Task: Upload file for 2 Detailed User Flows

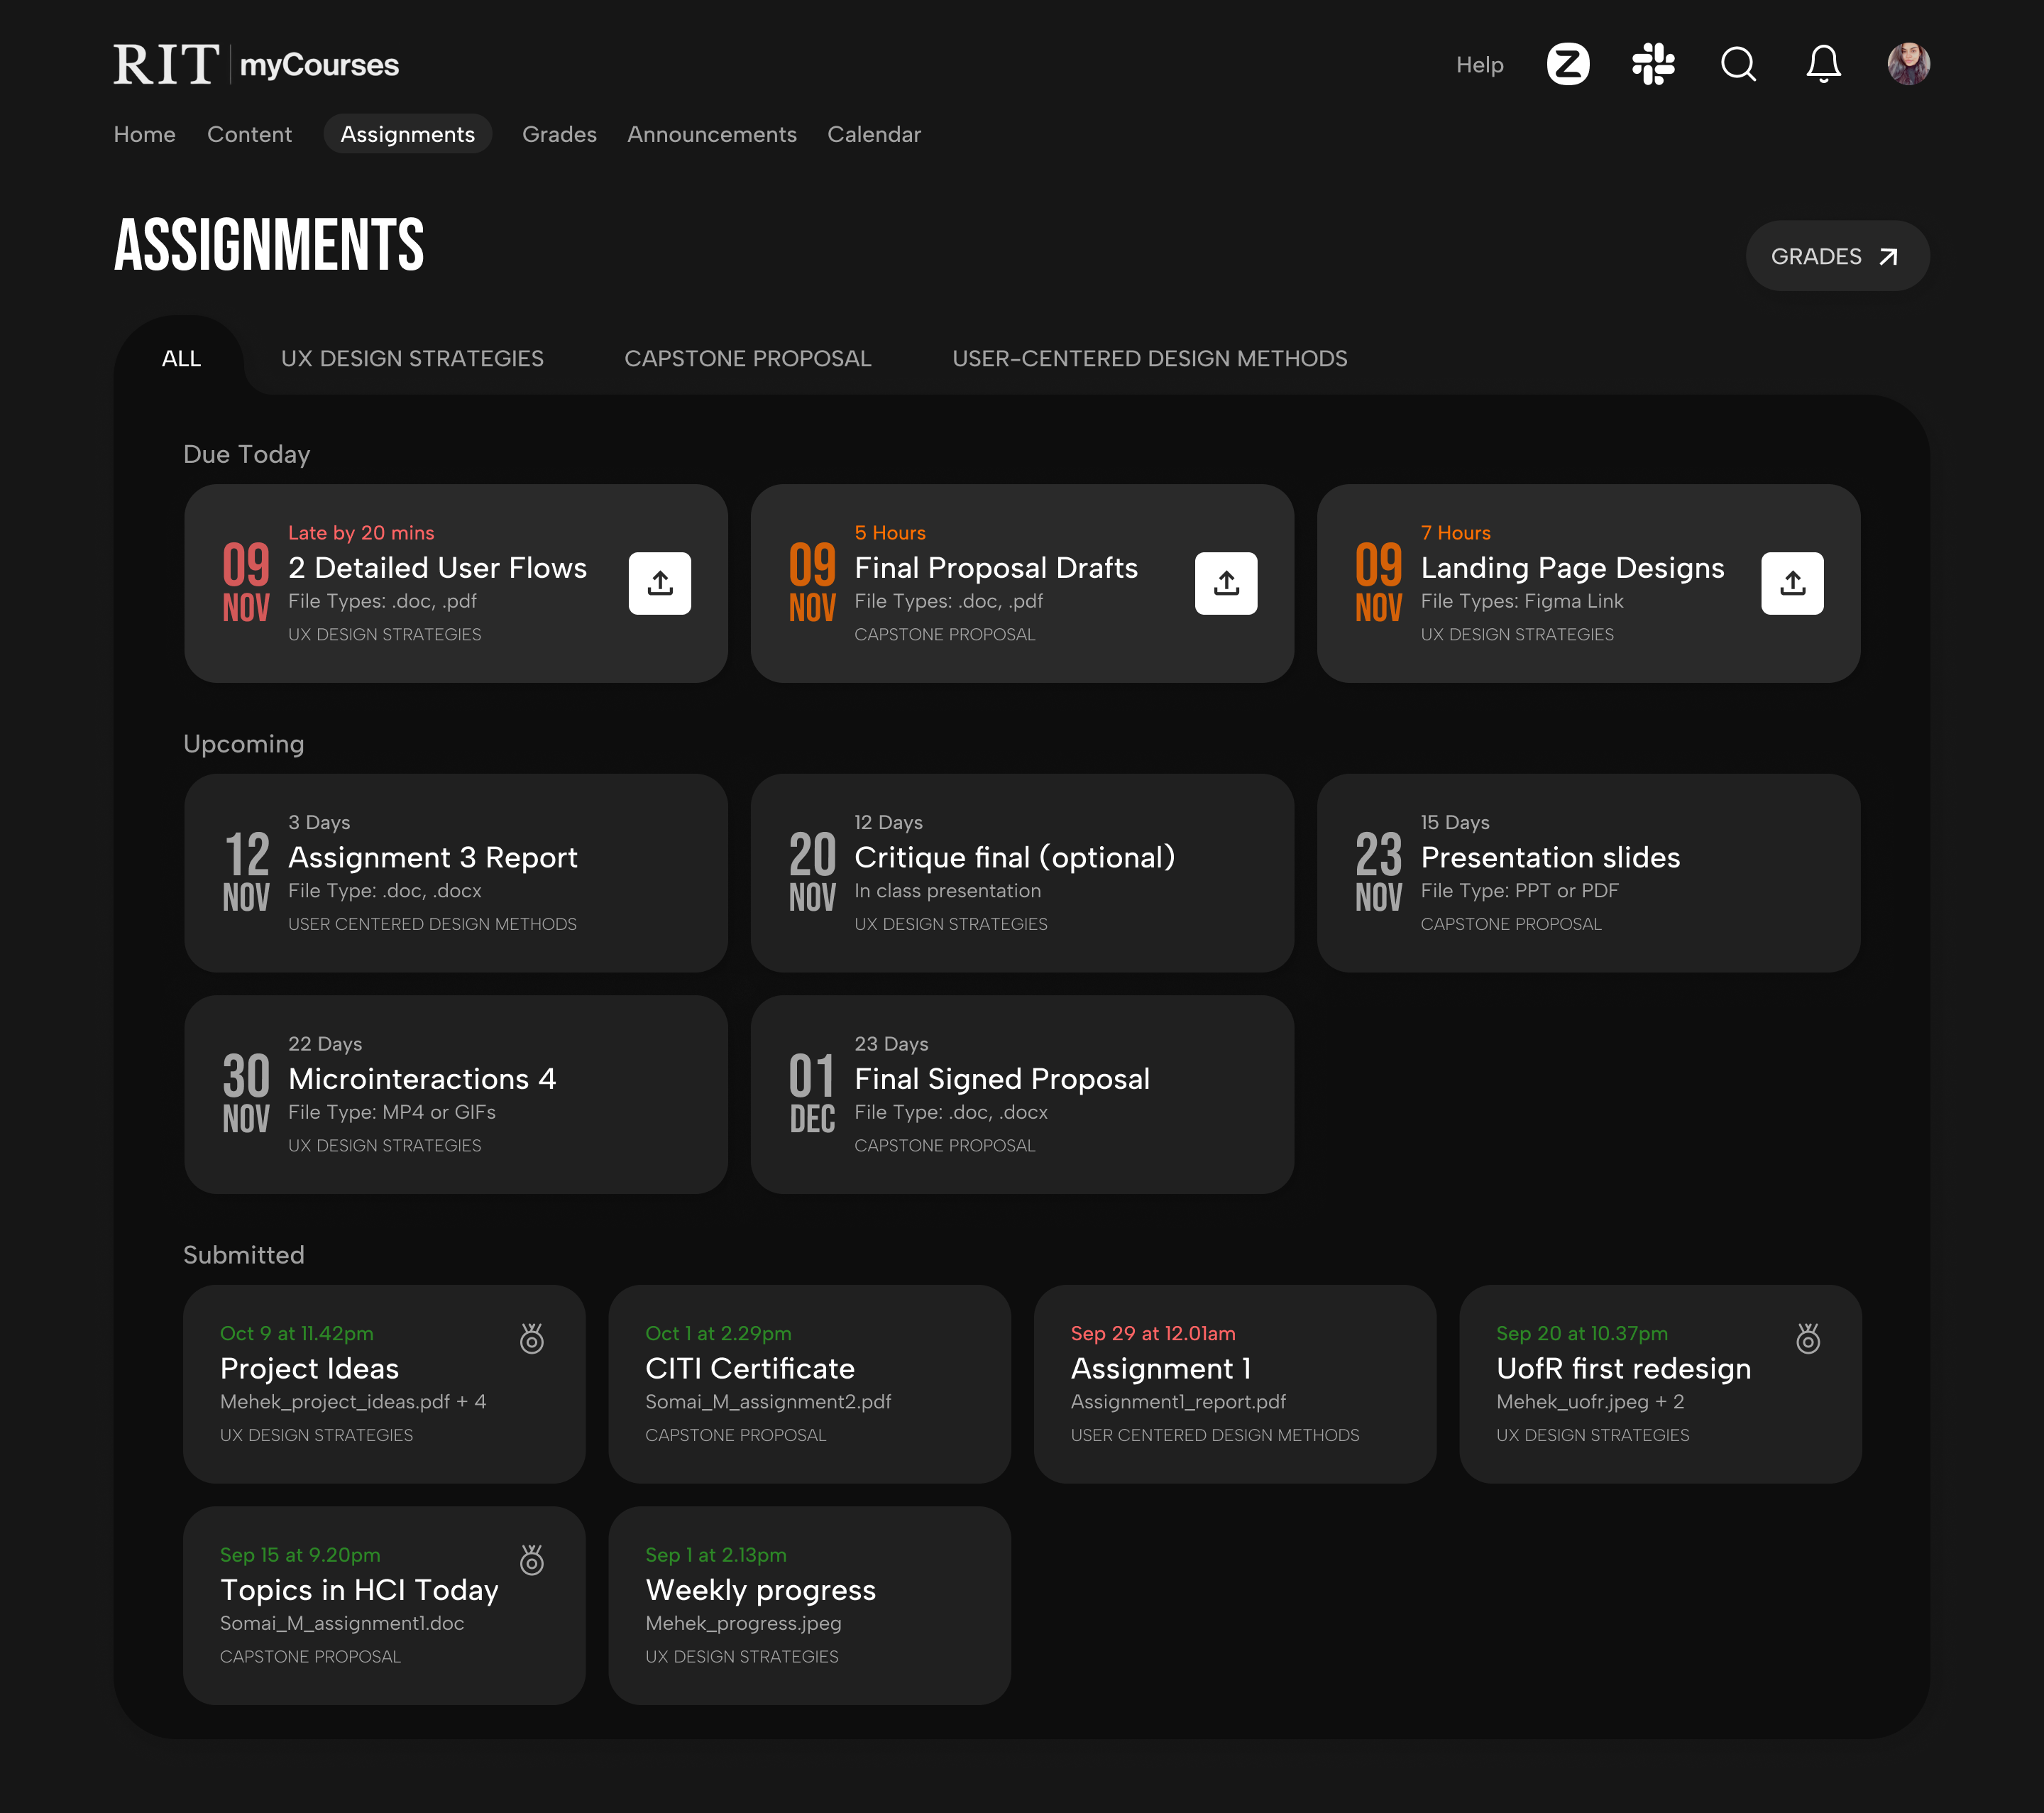Action: (x=659, y=583)
